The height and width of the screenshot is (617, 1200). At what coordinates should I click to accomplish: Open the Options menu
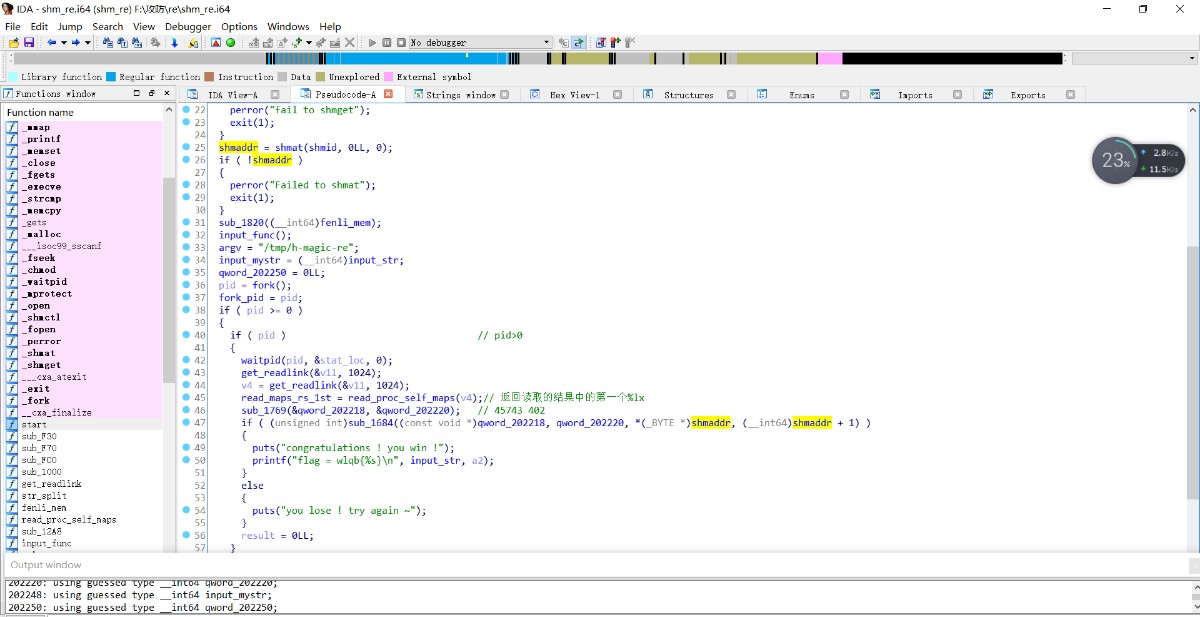point(239,26)
